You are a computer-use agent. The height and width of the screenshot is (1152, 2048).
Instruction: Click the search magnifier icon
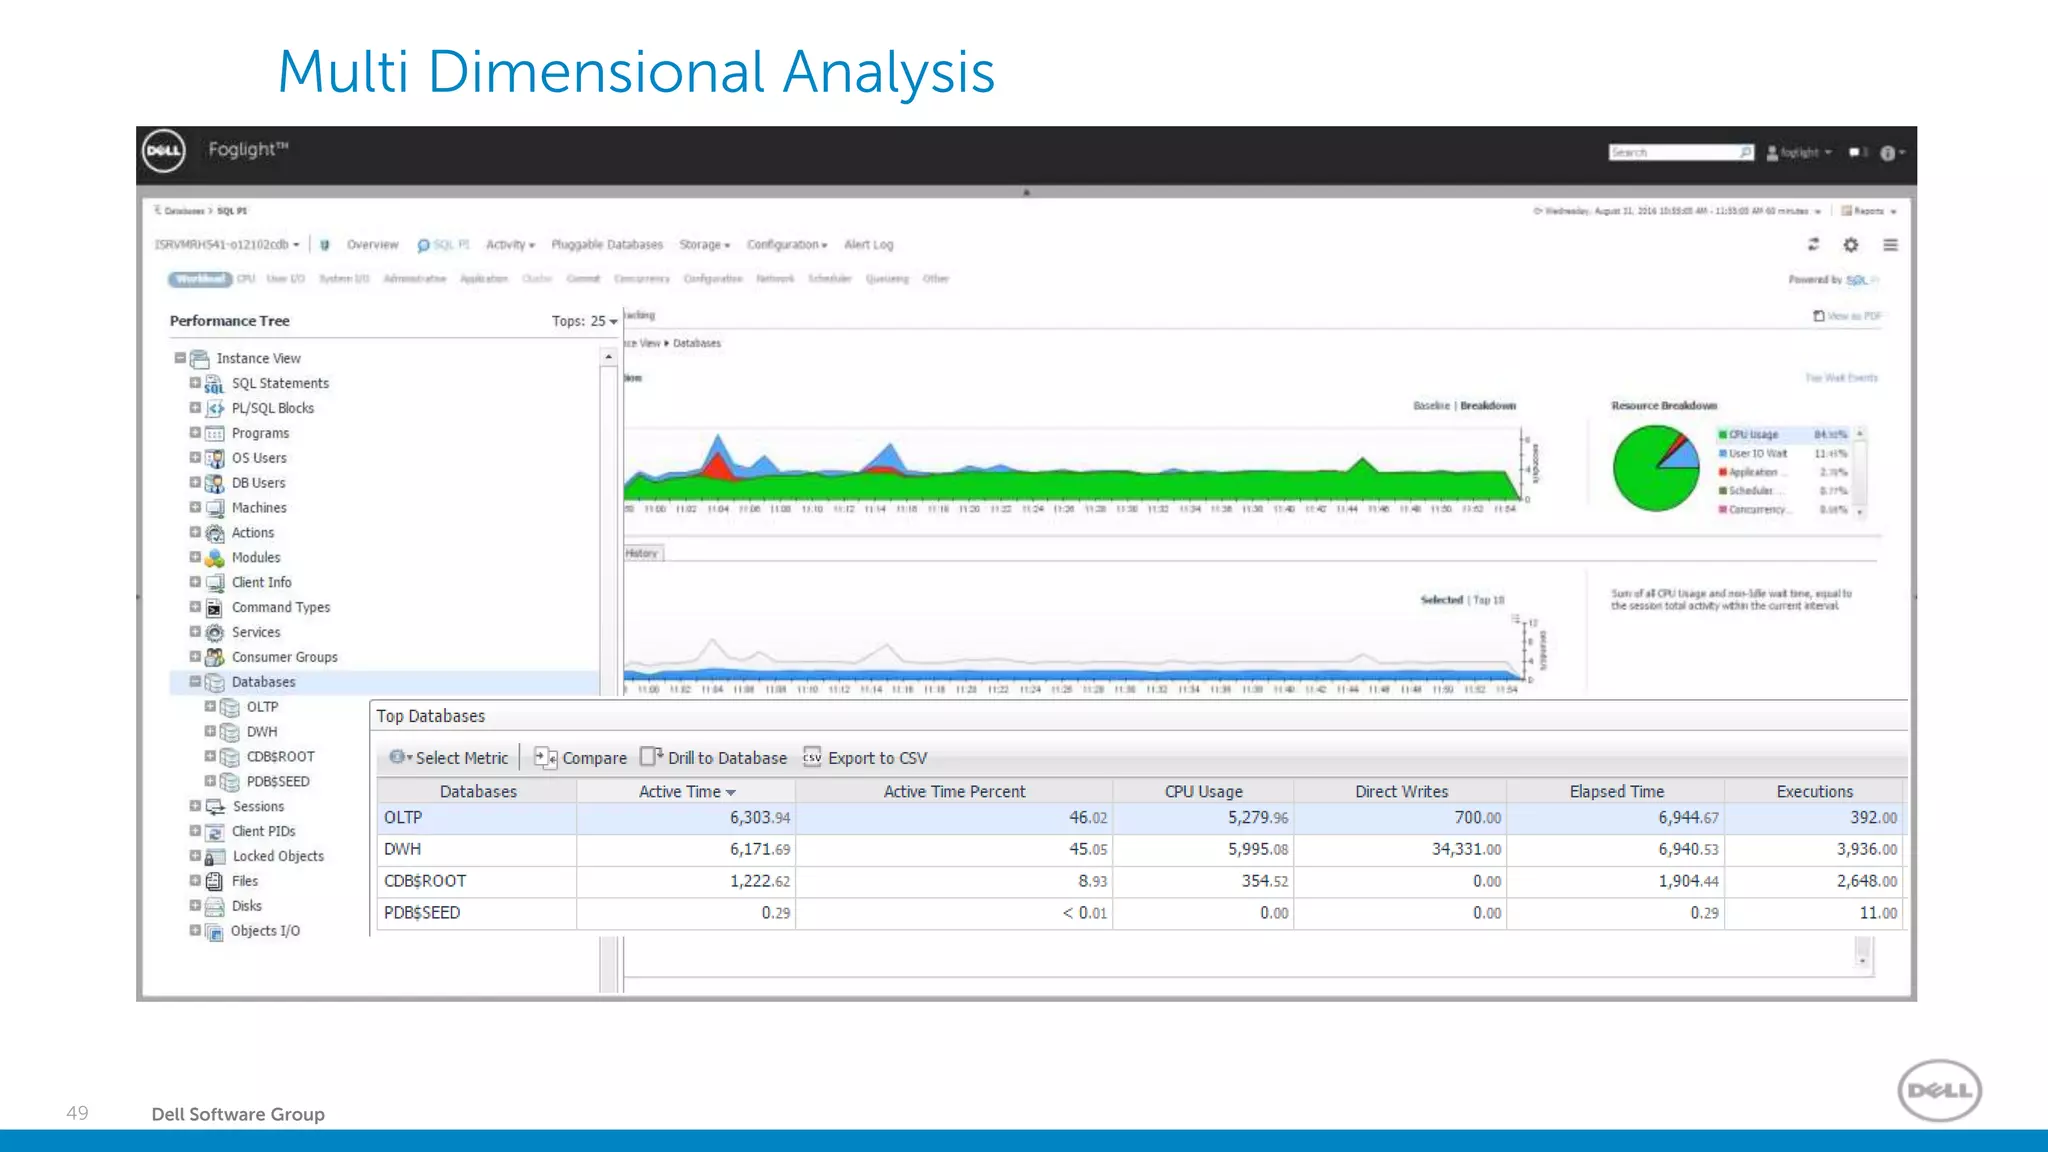click(1745, 152)
